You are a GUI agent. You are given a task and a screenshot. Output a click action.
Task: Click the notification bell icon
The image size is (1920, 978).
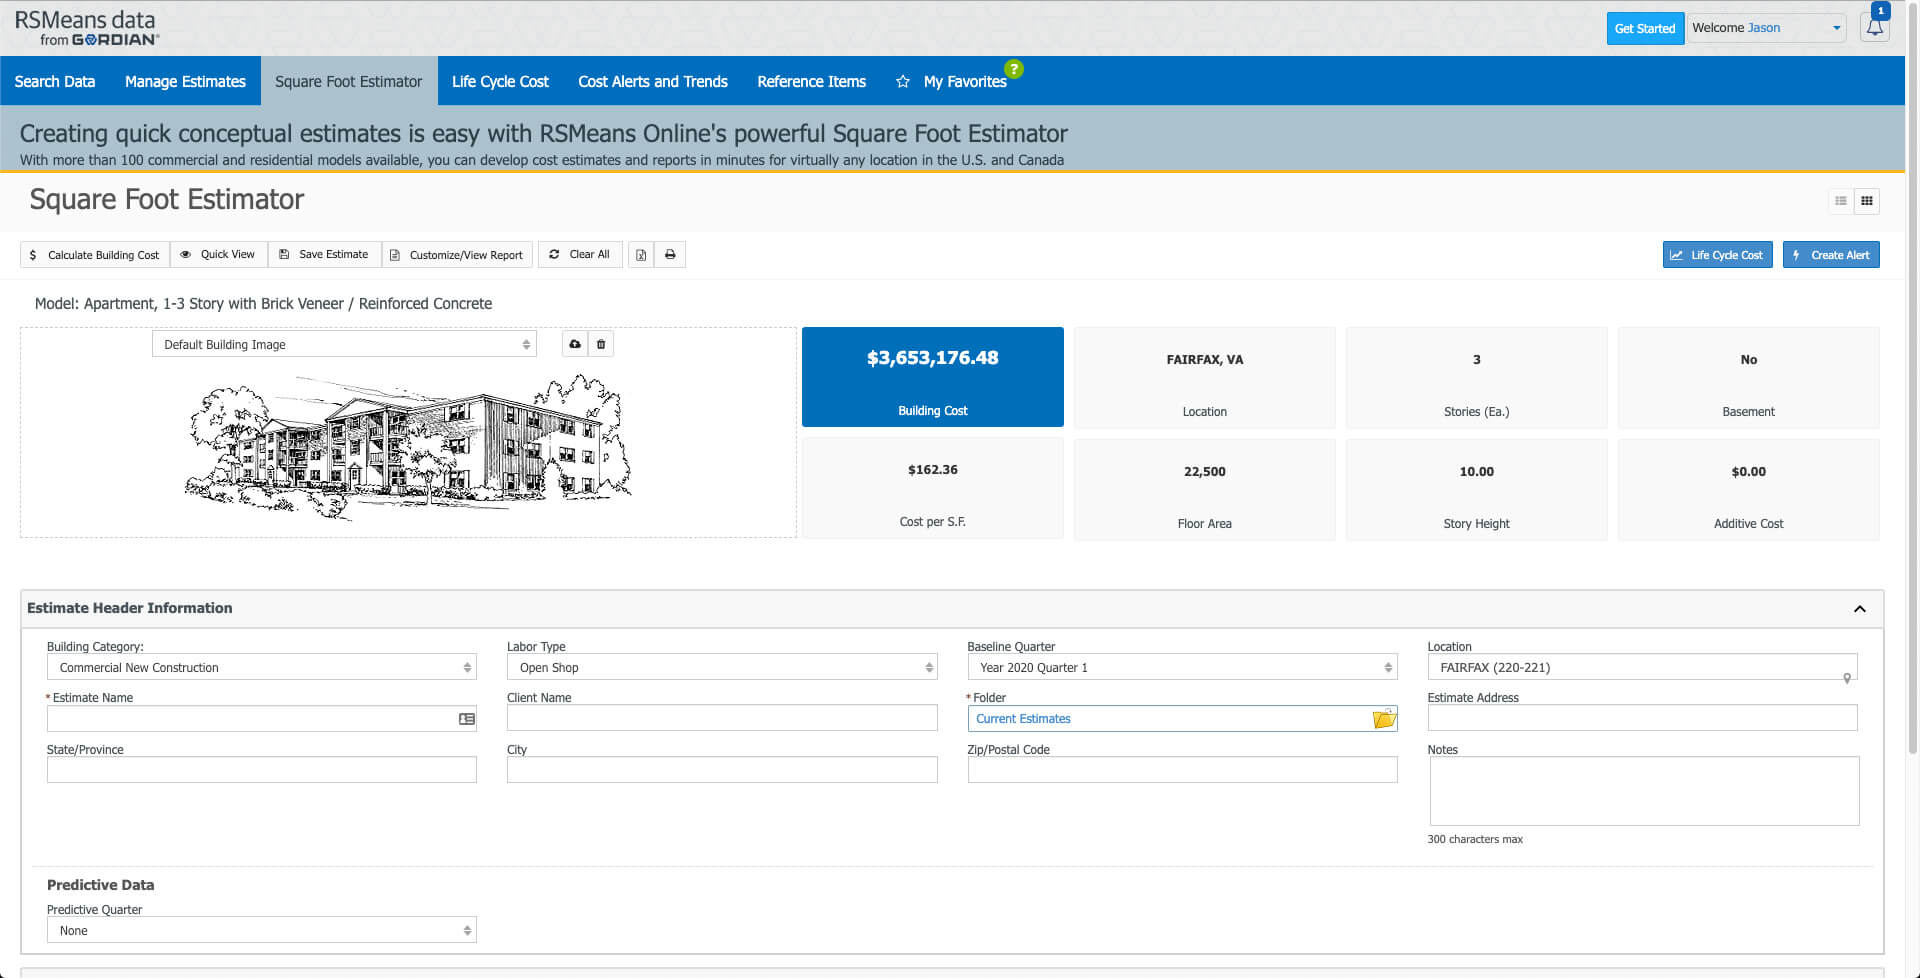tap(1875, 27)
